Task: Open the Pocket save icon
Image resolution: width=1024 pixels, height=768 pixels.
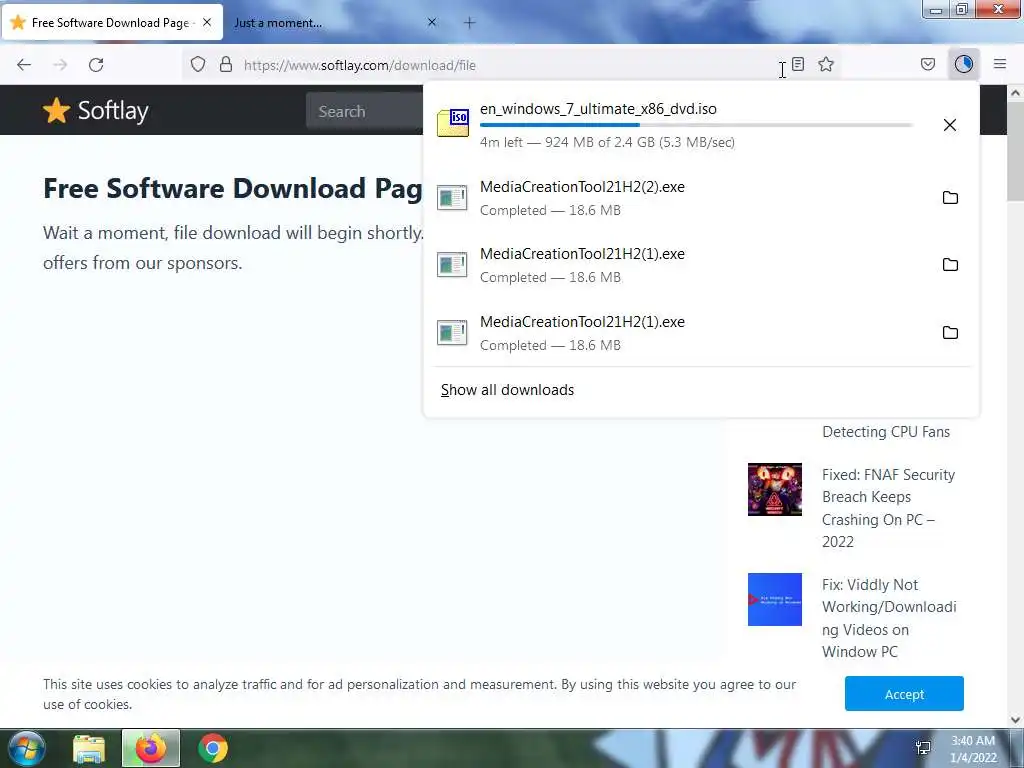Action: (x=928, y=64)
